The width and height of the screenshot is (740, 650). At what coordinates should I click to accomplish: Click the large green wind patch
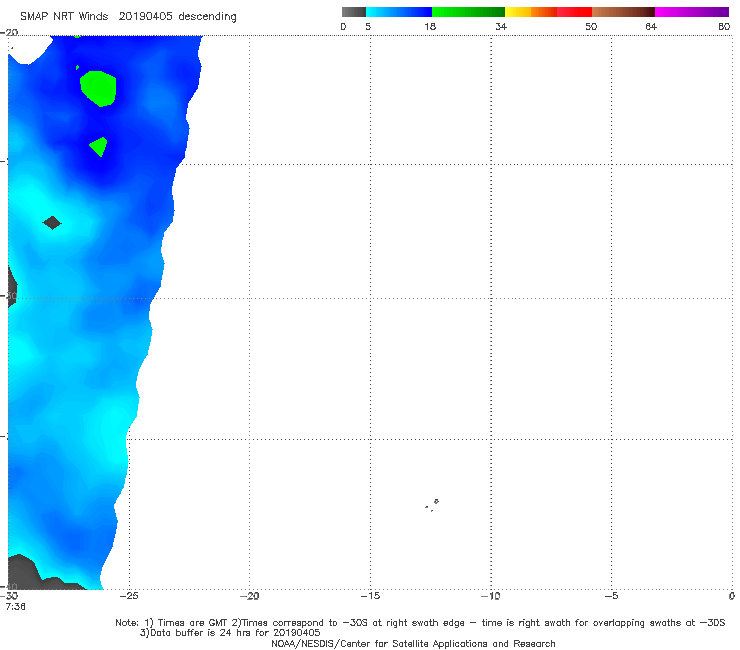[x=98, y=88]
